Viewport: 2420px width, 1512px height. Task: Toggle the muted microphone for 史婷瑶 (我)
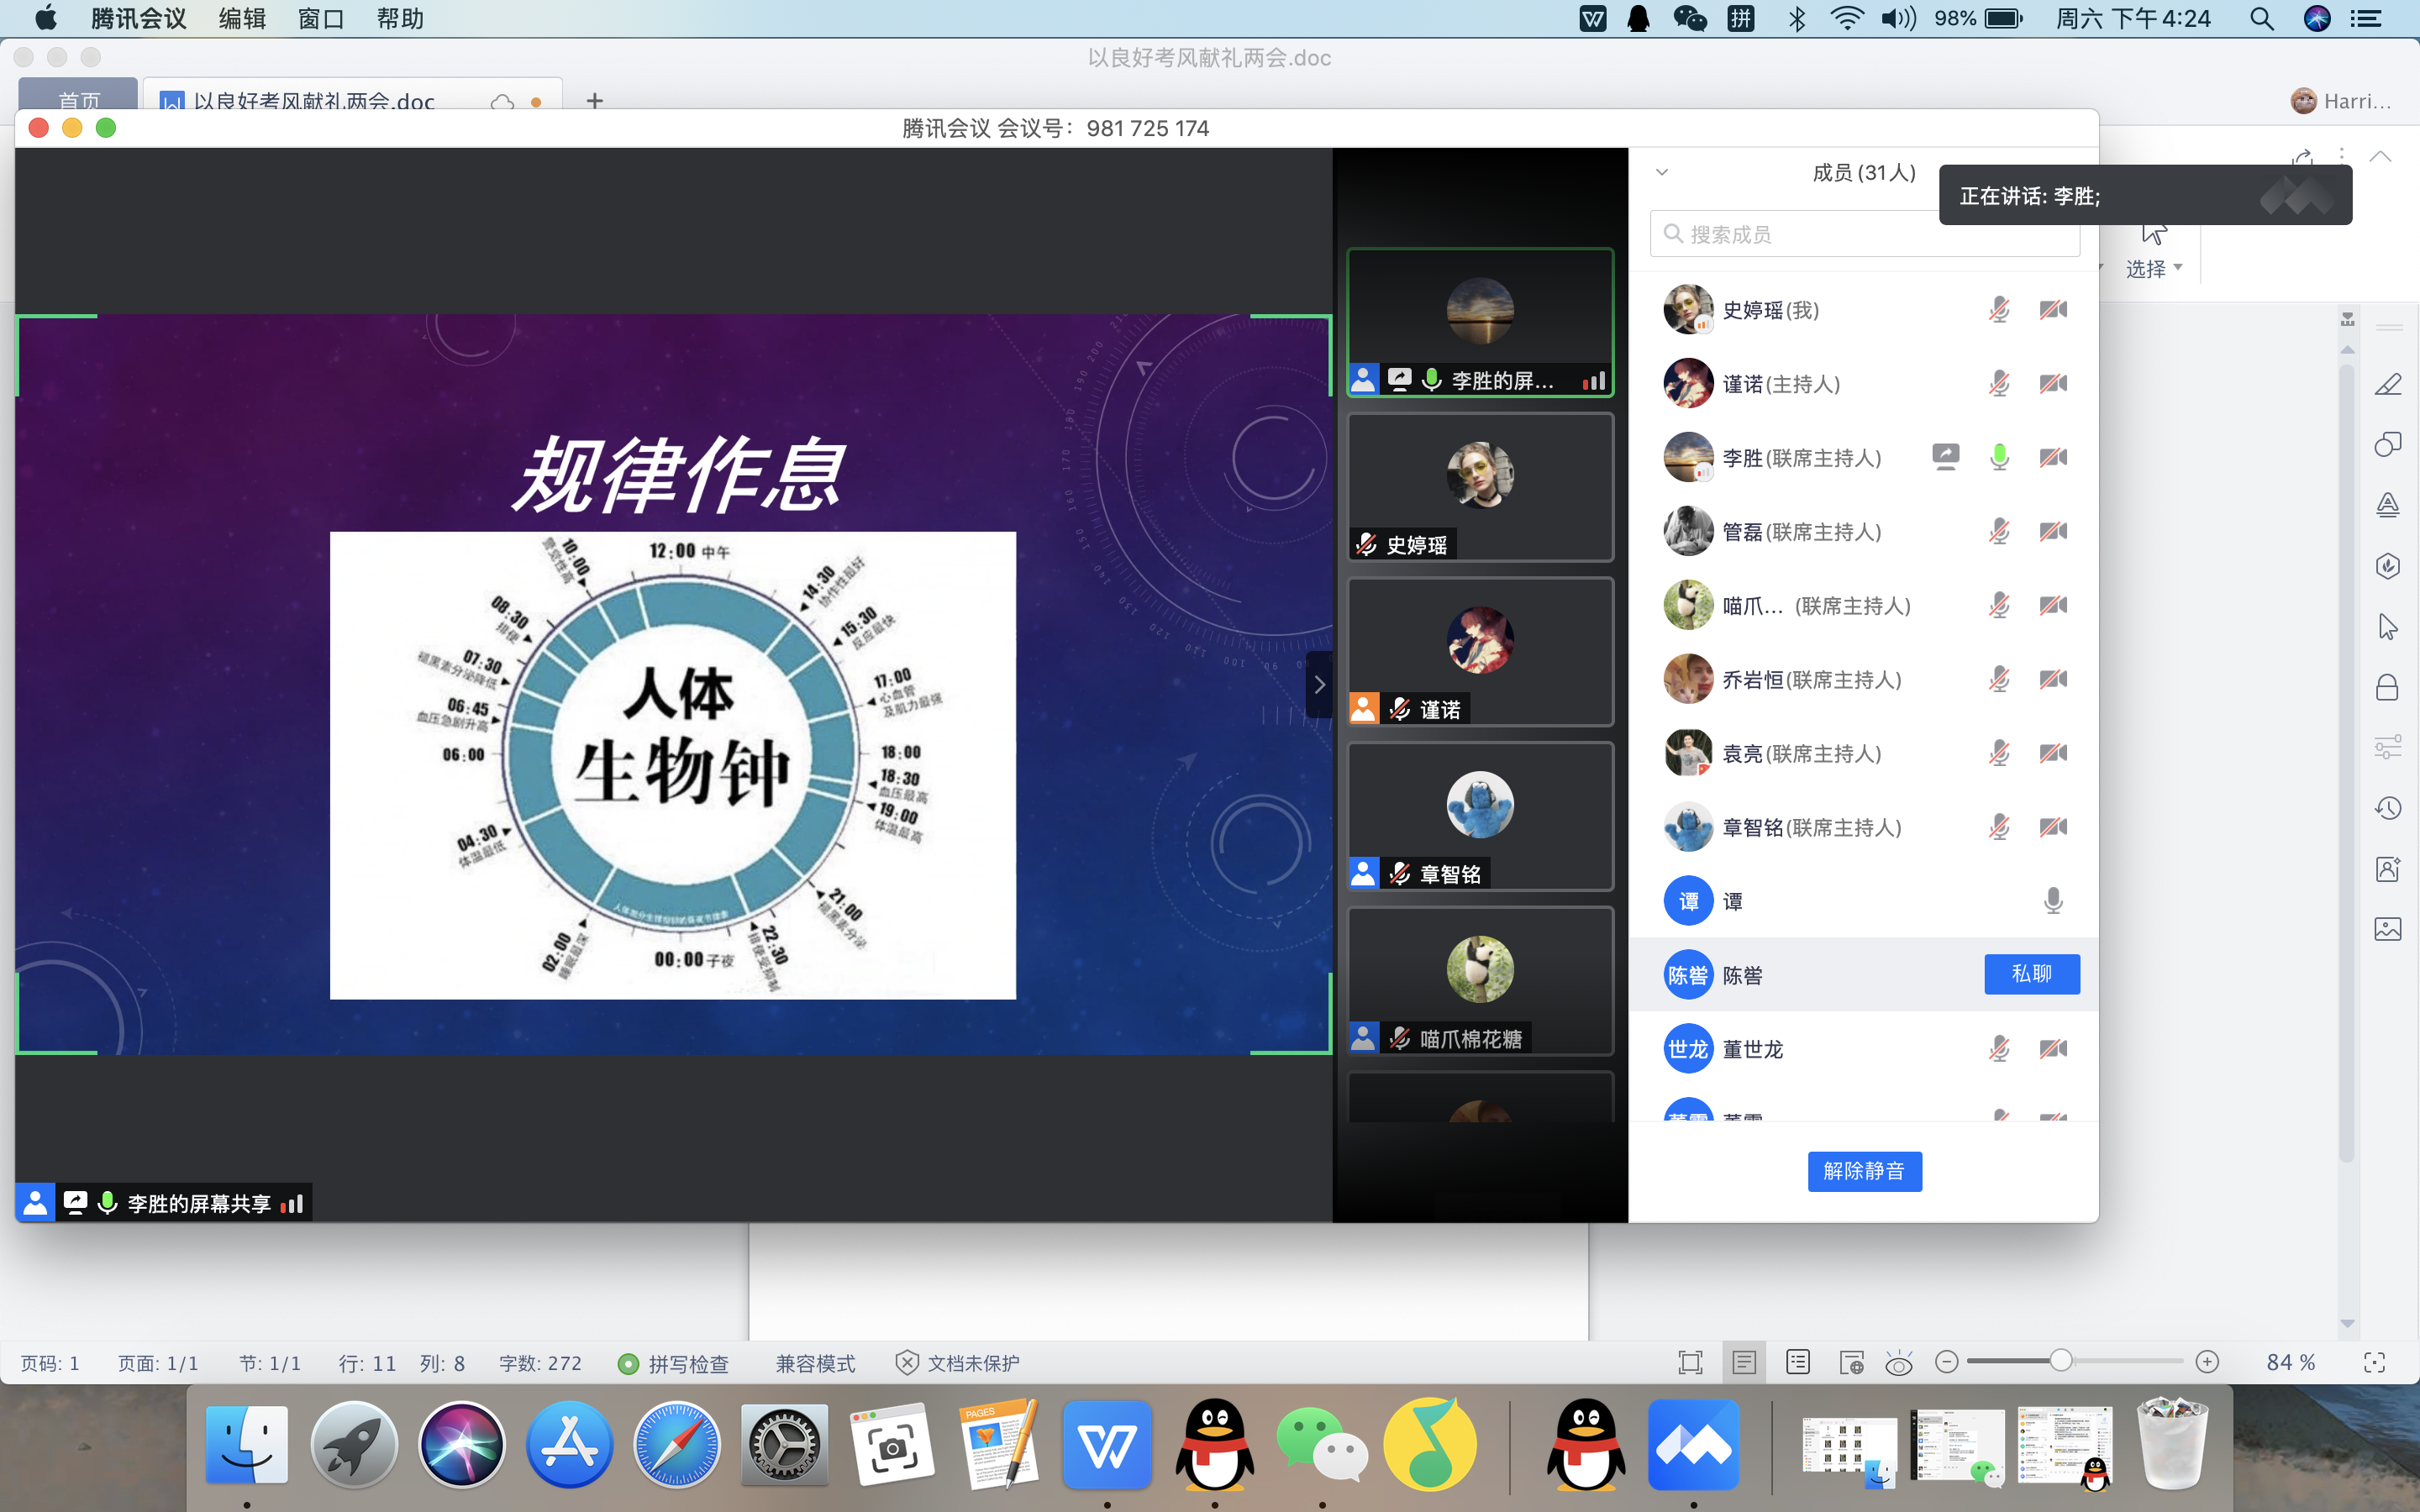[1999, 310]
